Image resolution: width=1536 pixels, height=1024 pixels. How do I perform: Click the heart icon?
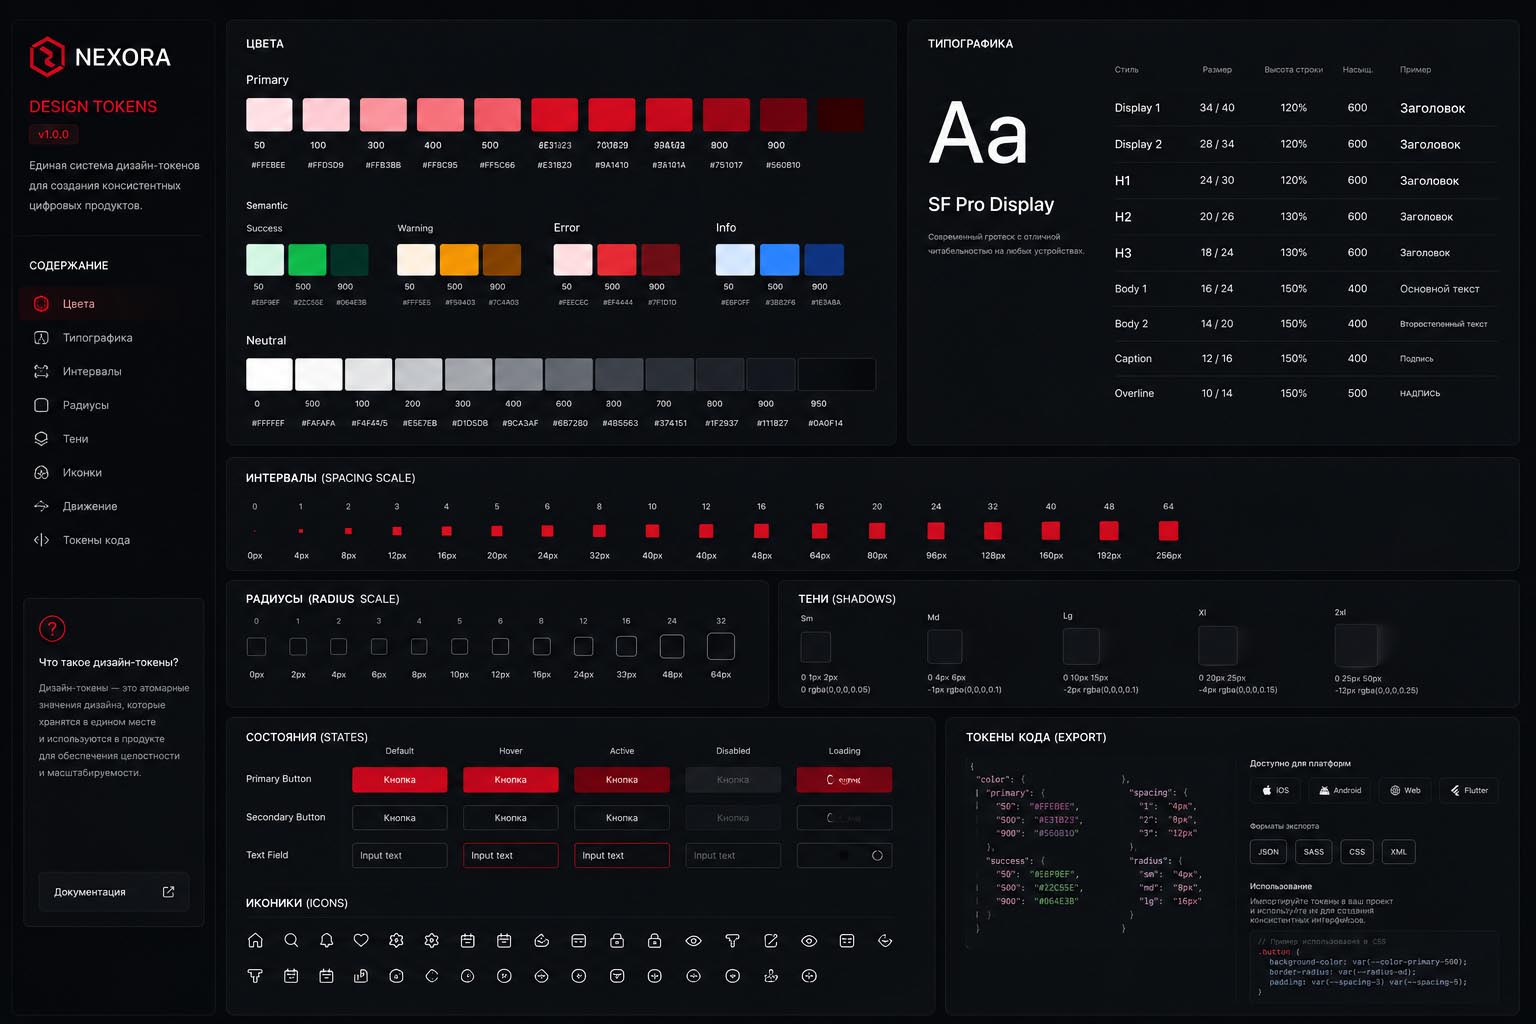(361, 940)
